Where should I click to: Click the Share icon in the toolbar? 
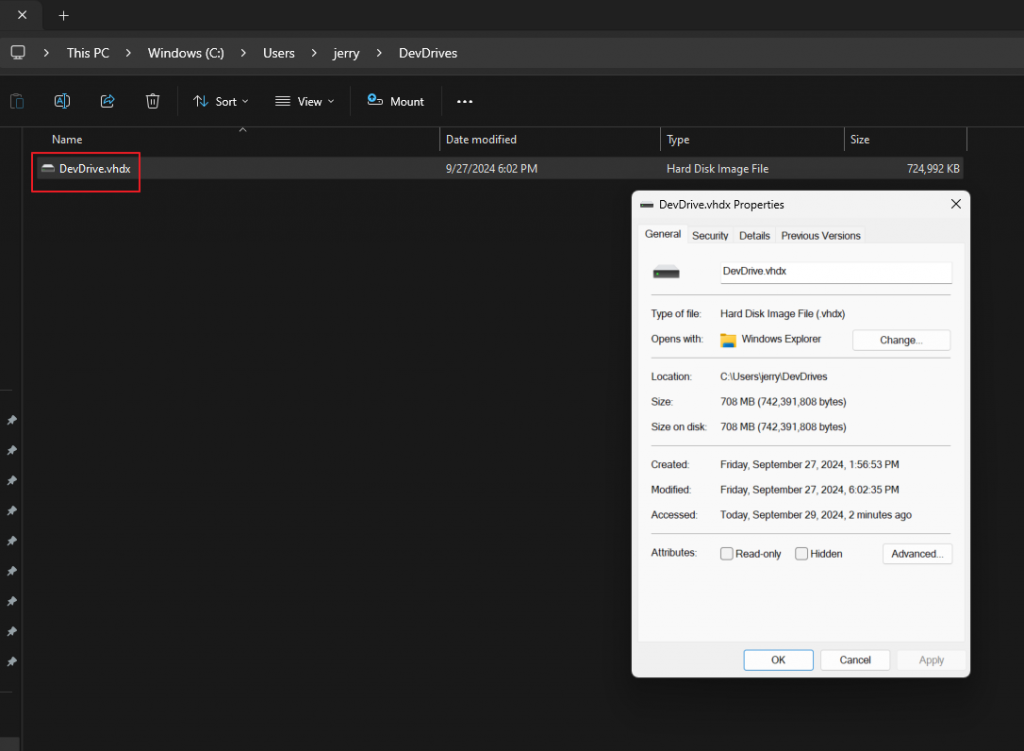pyautogui.click(x=108, y=101)
